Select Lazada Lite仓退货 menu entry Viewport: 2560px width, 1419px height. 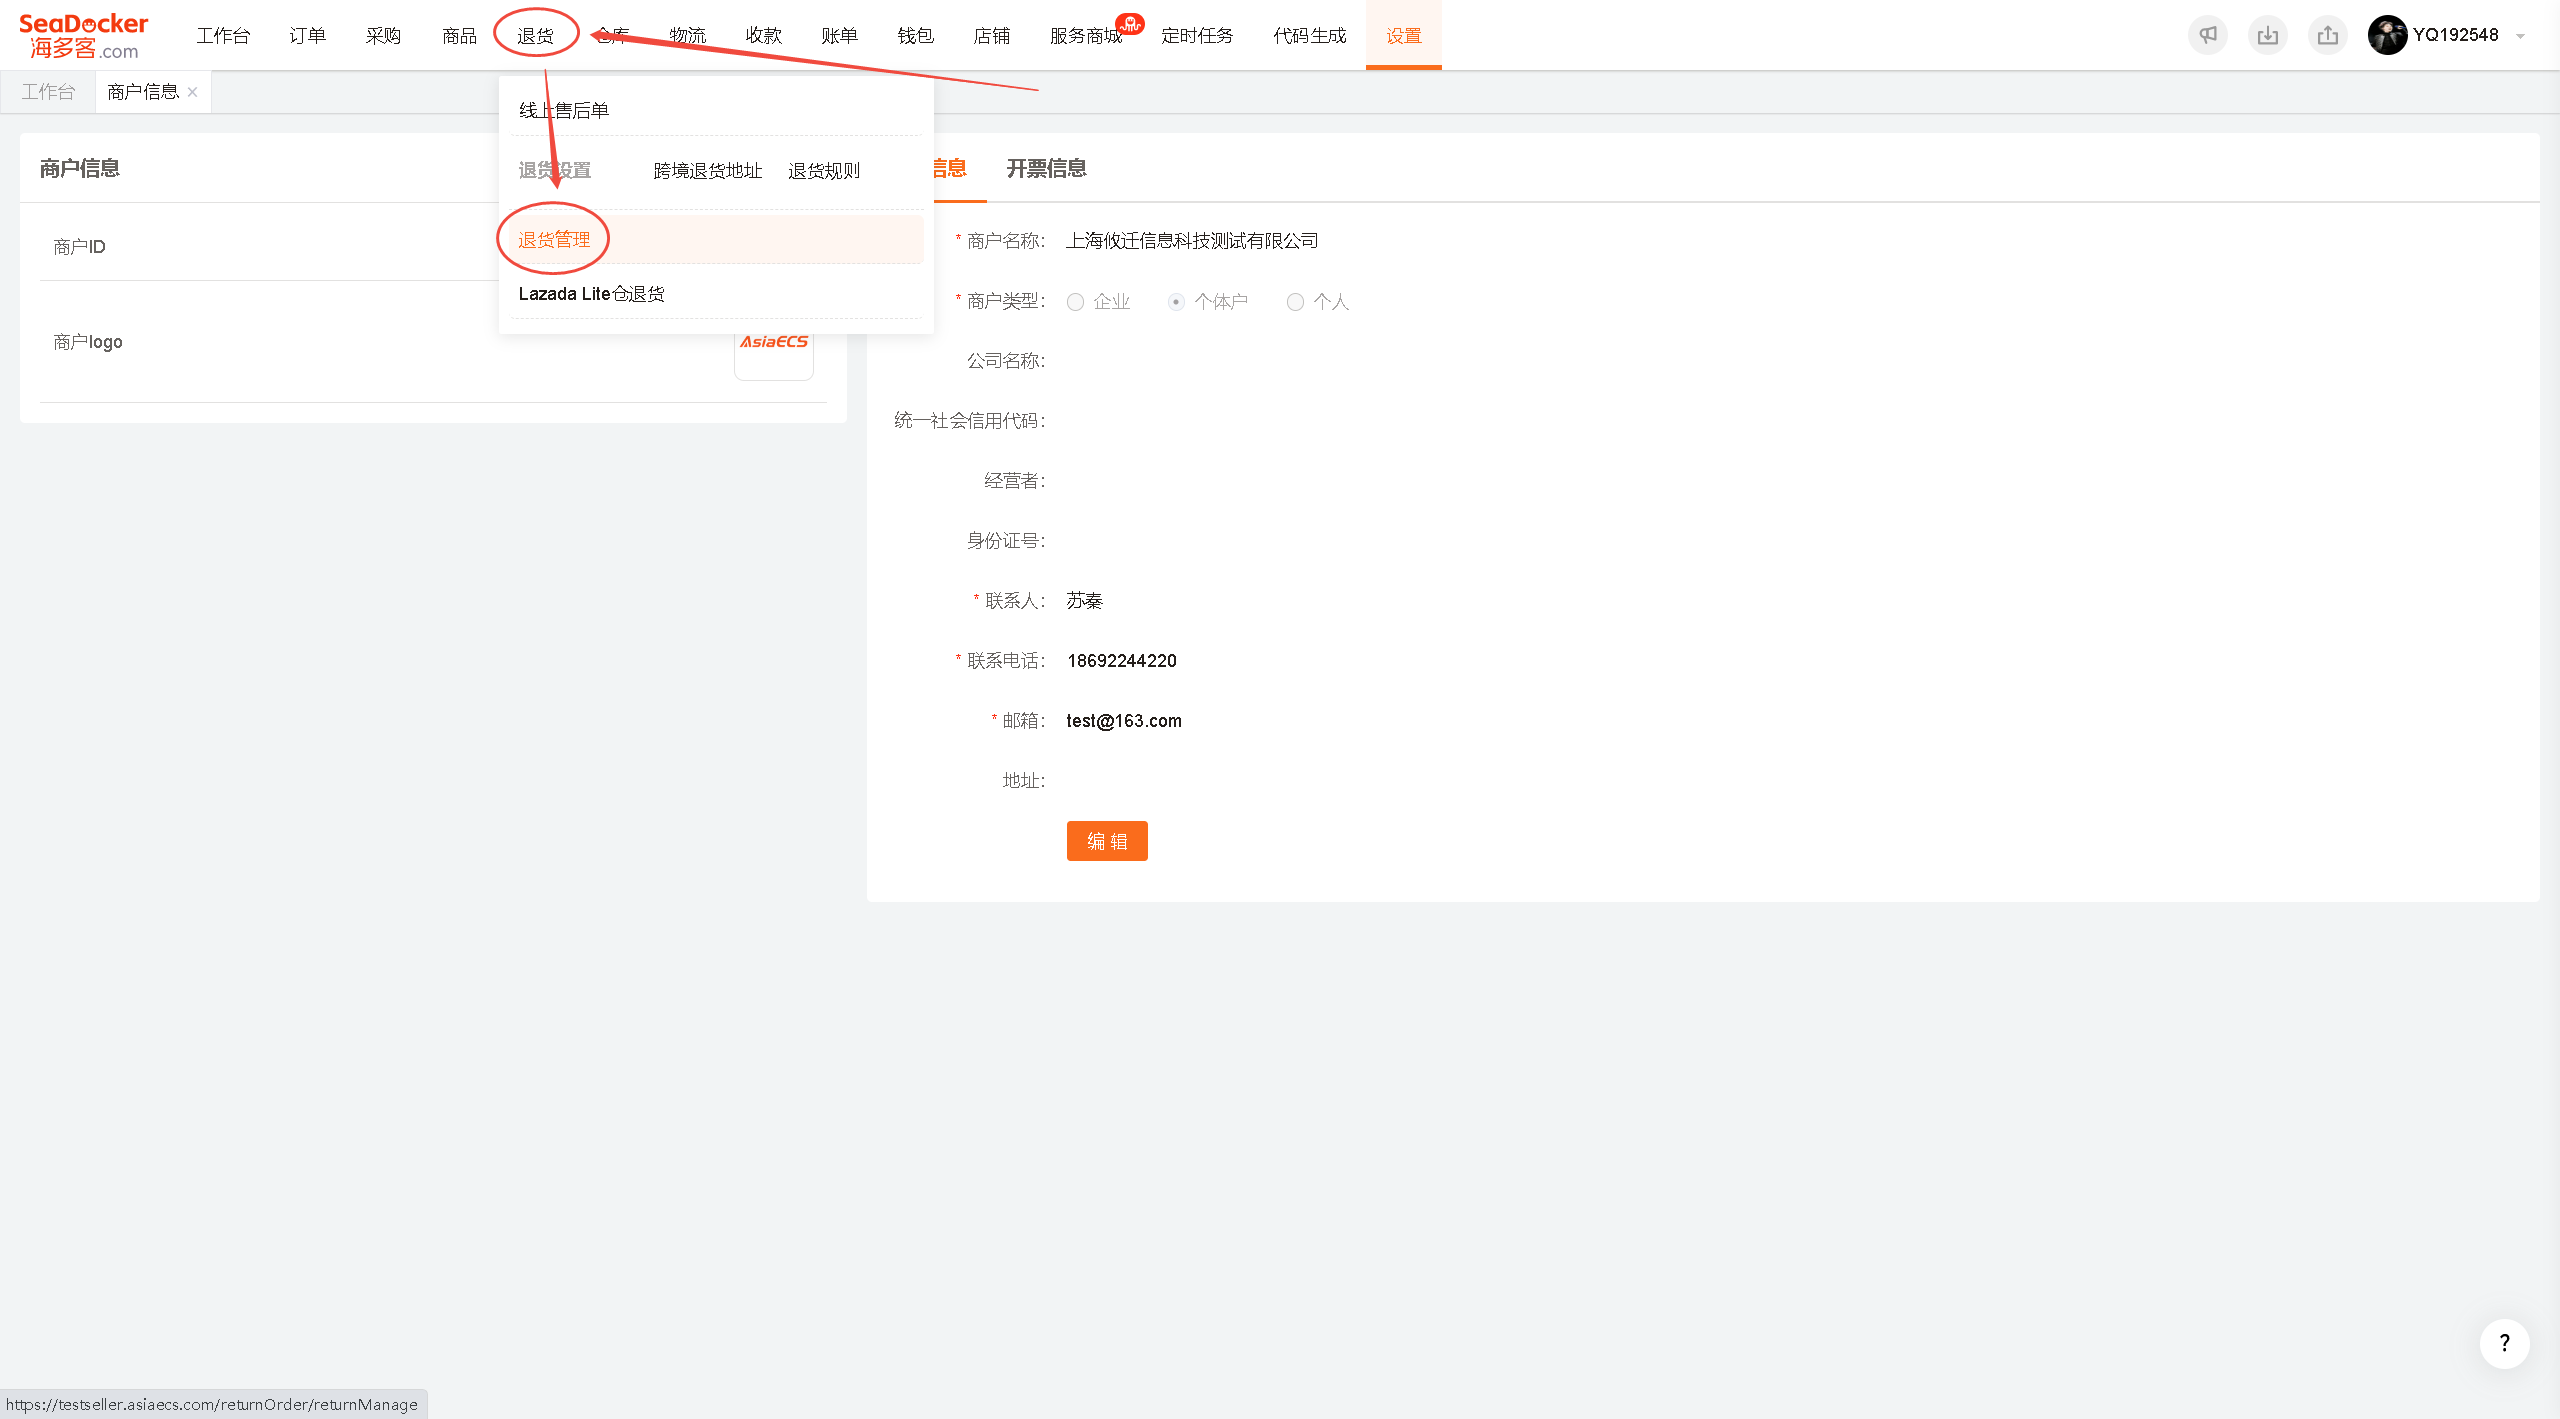(x=592, y=294)
